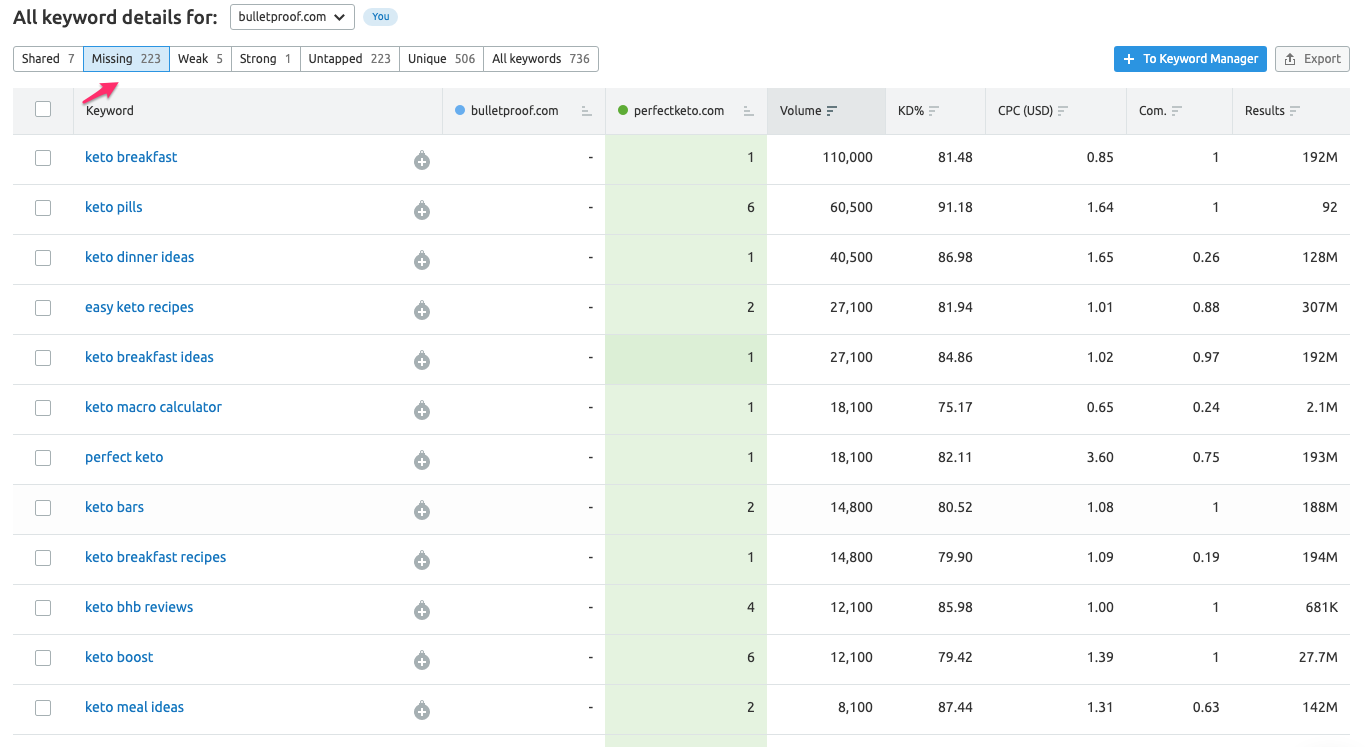Sort table by Com. sort icon

1177,111
